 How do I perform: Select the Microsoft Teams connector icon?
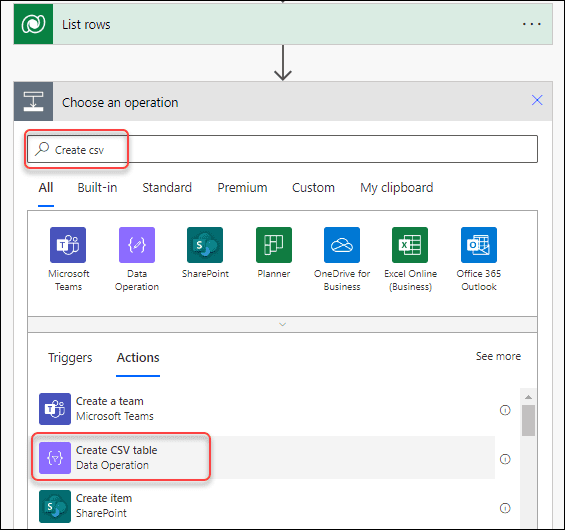click(68, 245)
